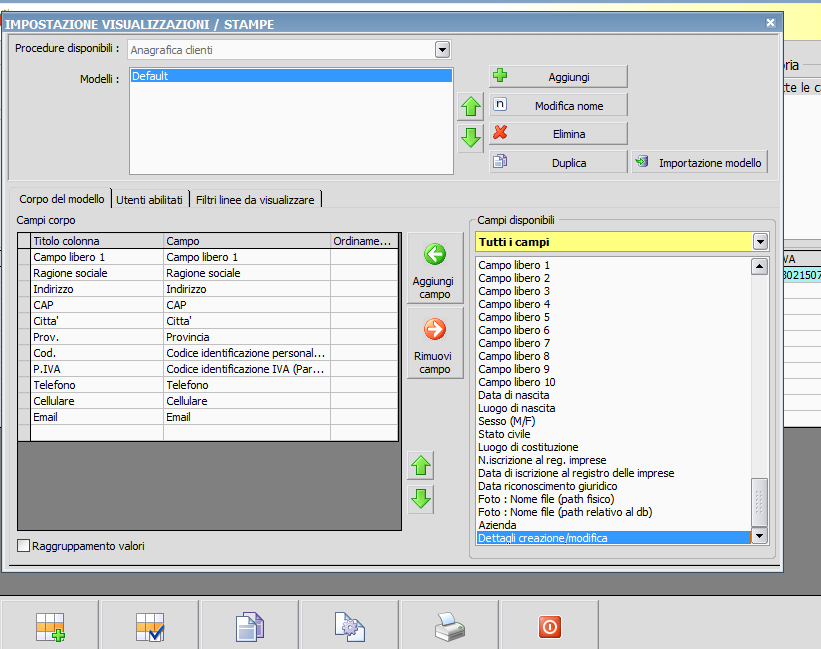This screenshot has width=821, height=649.
Task: Click the grid with checkmark icon in the bottom toolbar
Action: pyautogui.click(x=150, y=626)
